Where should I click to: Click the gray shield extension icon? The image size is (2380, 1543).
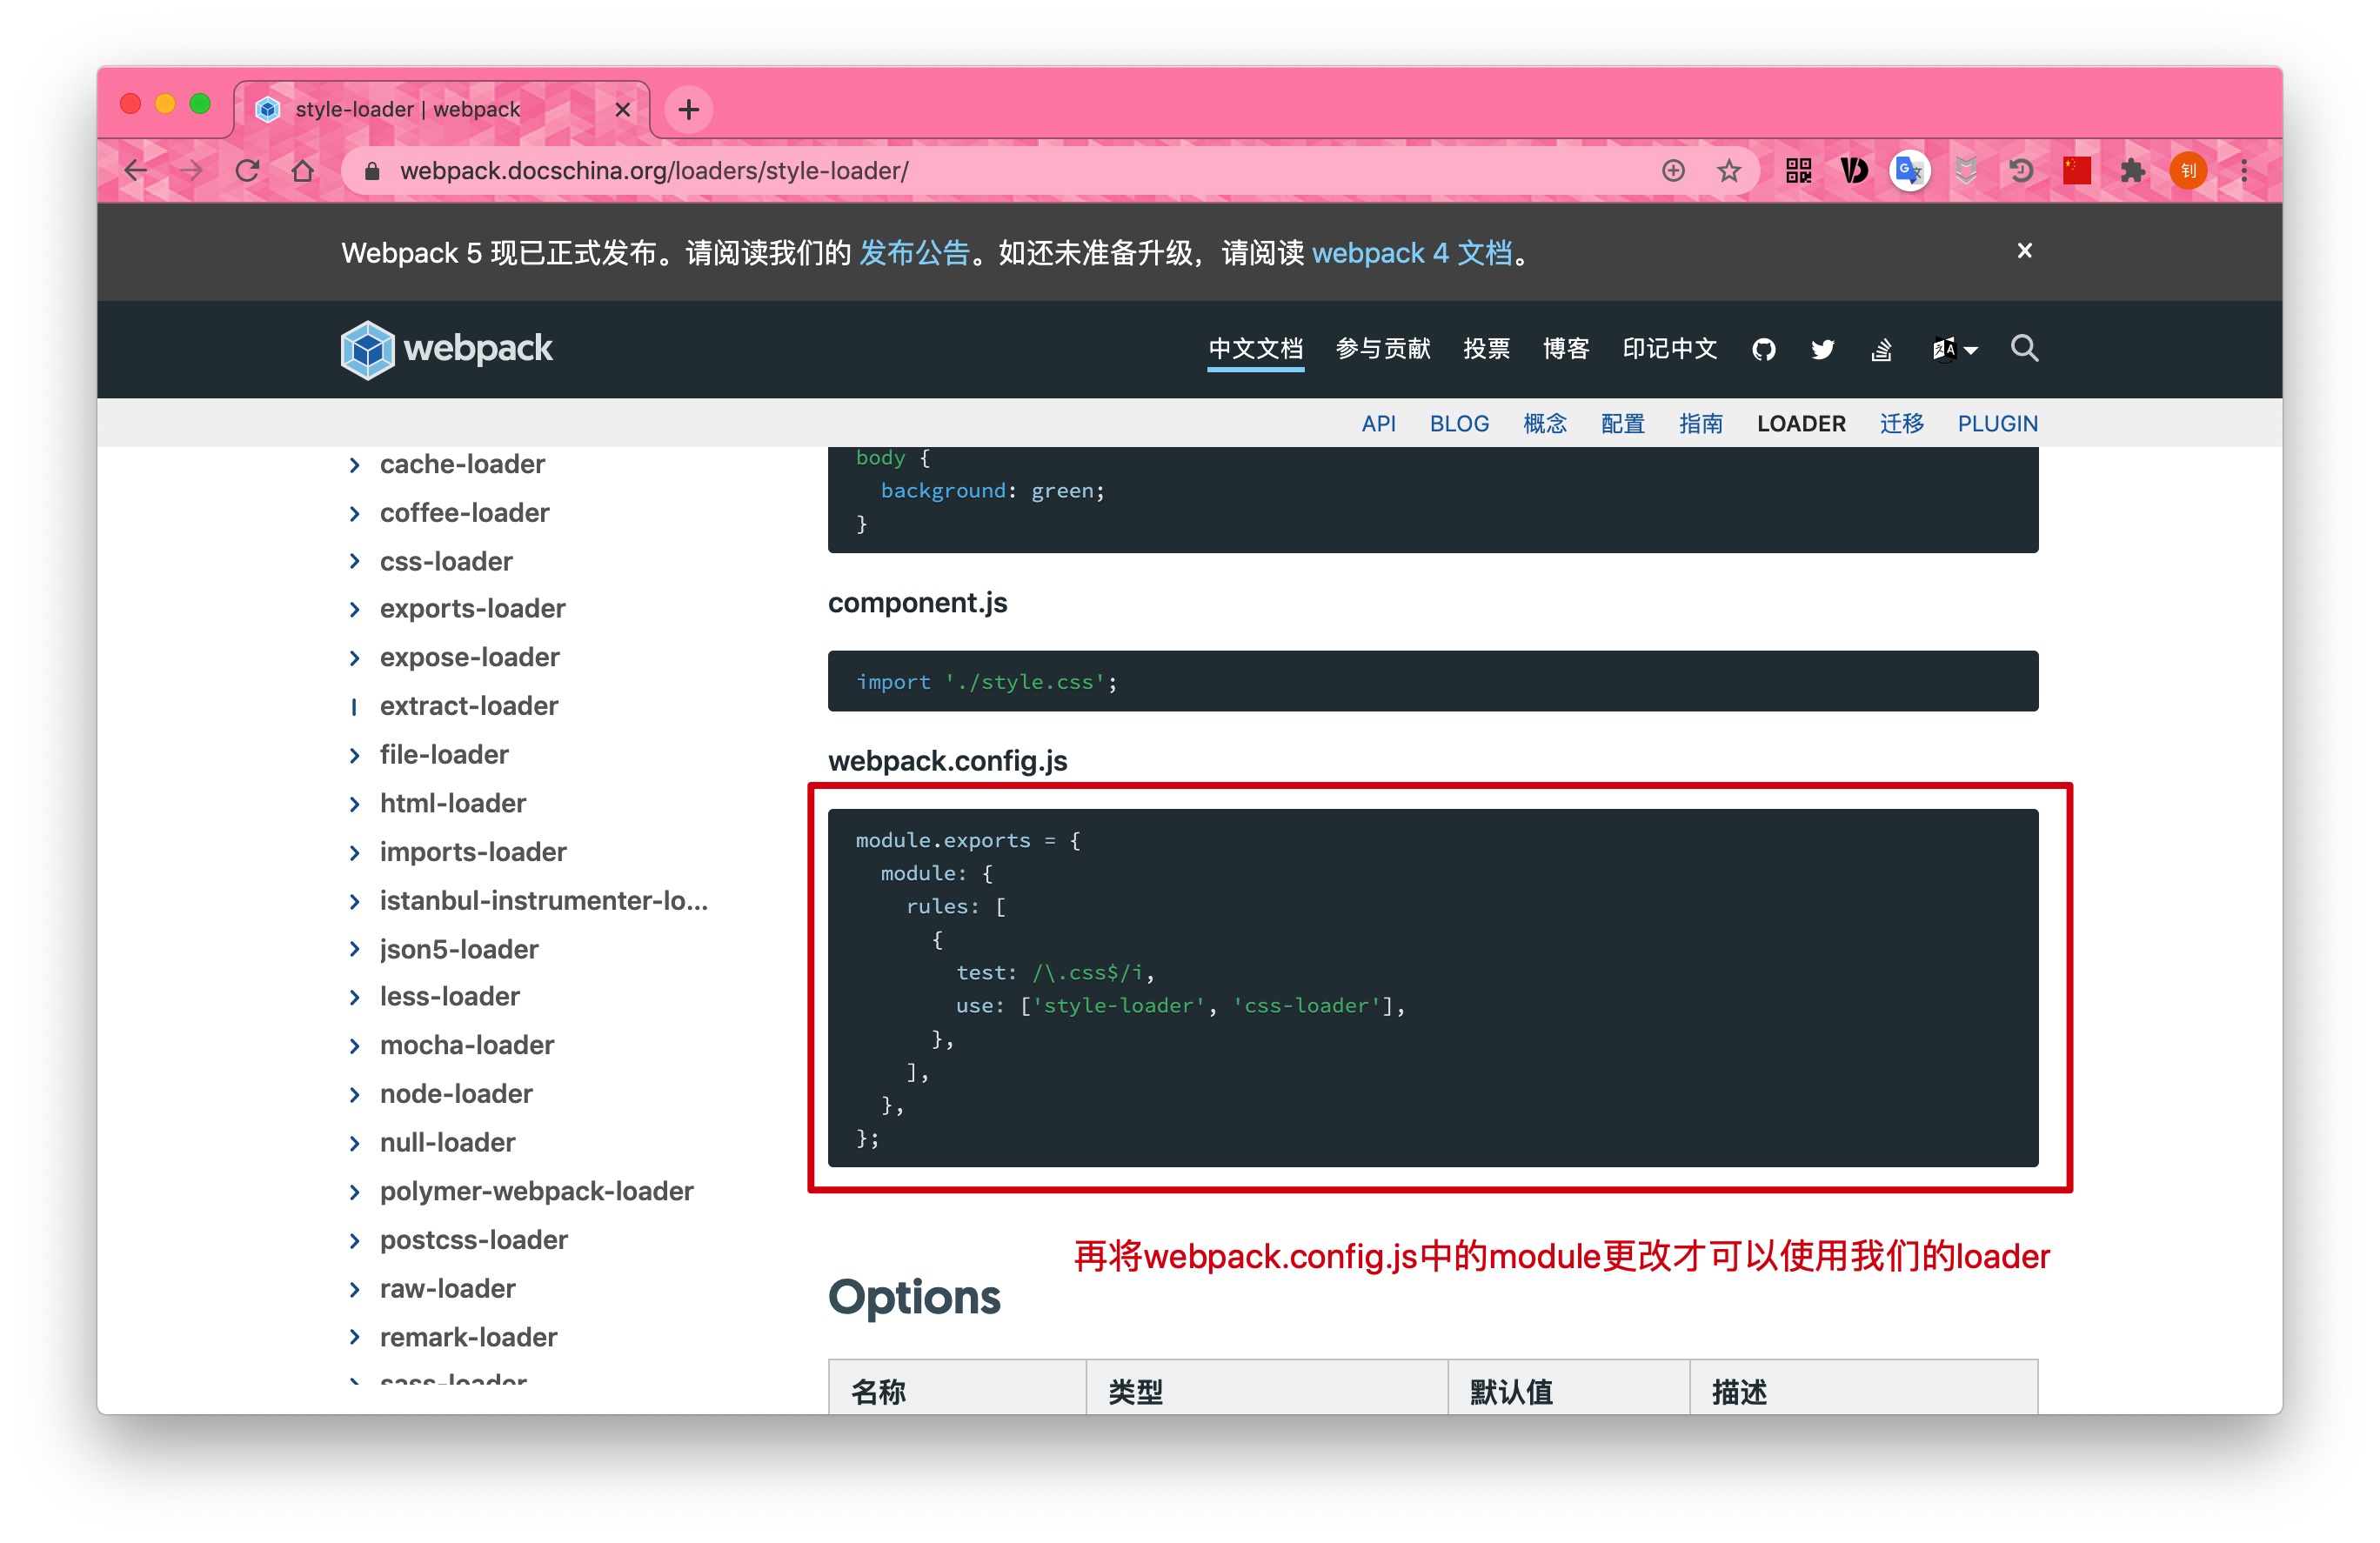(x=1965, y=171)
